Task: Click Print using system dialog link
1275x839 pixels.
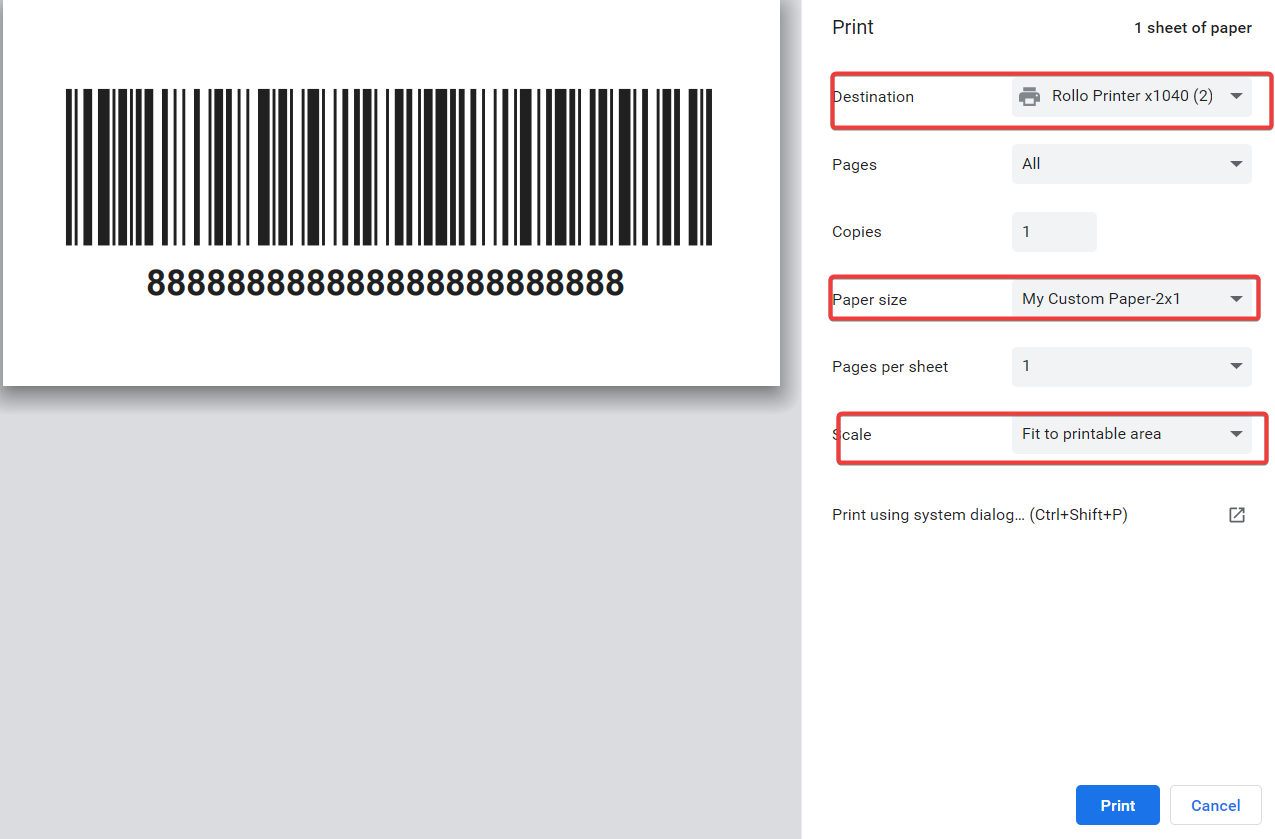Action: (979, 515)
